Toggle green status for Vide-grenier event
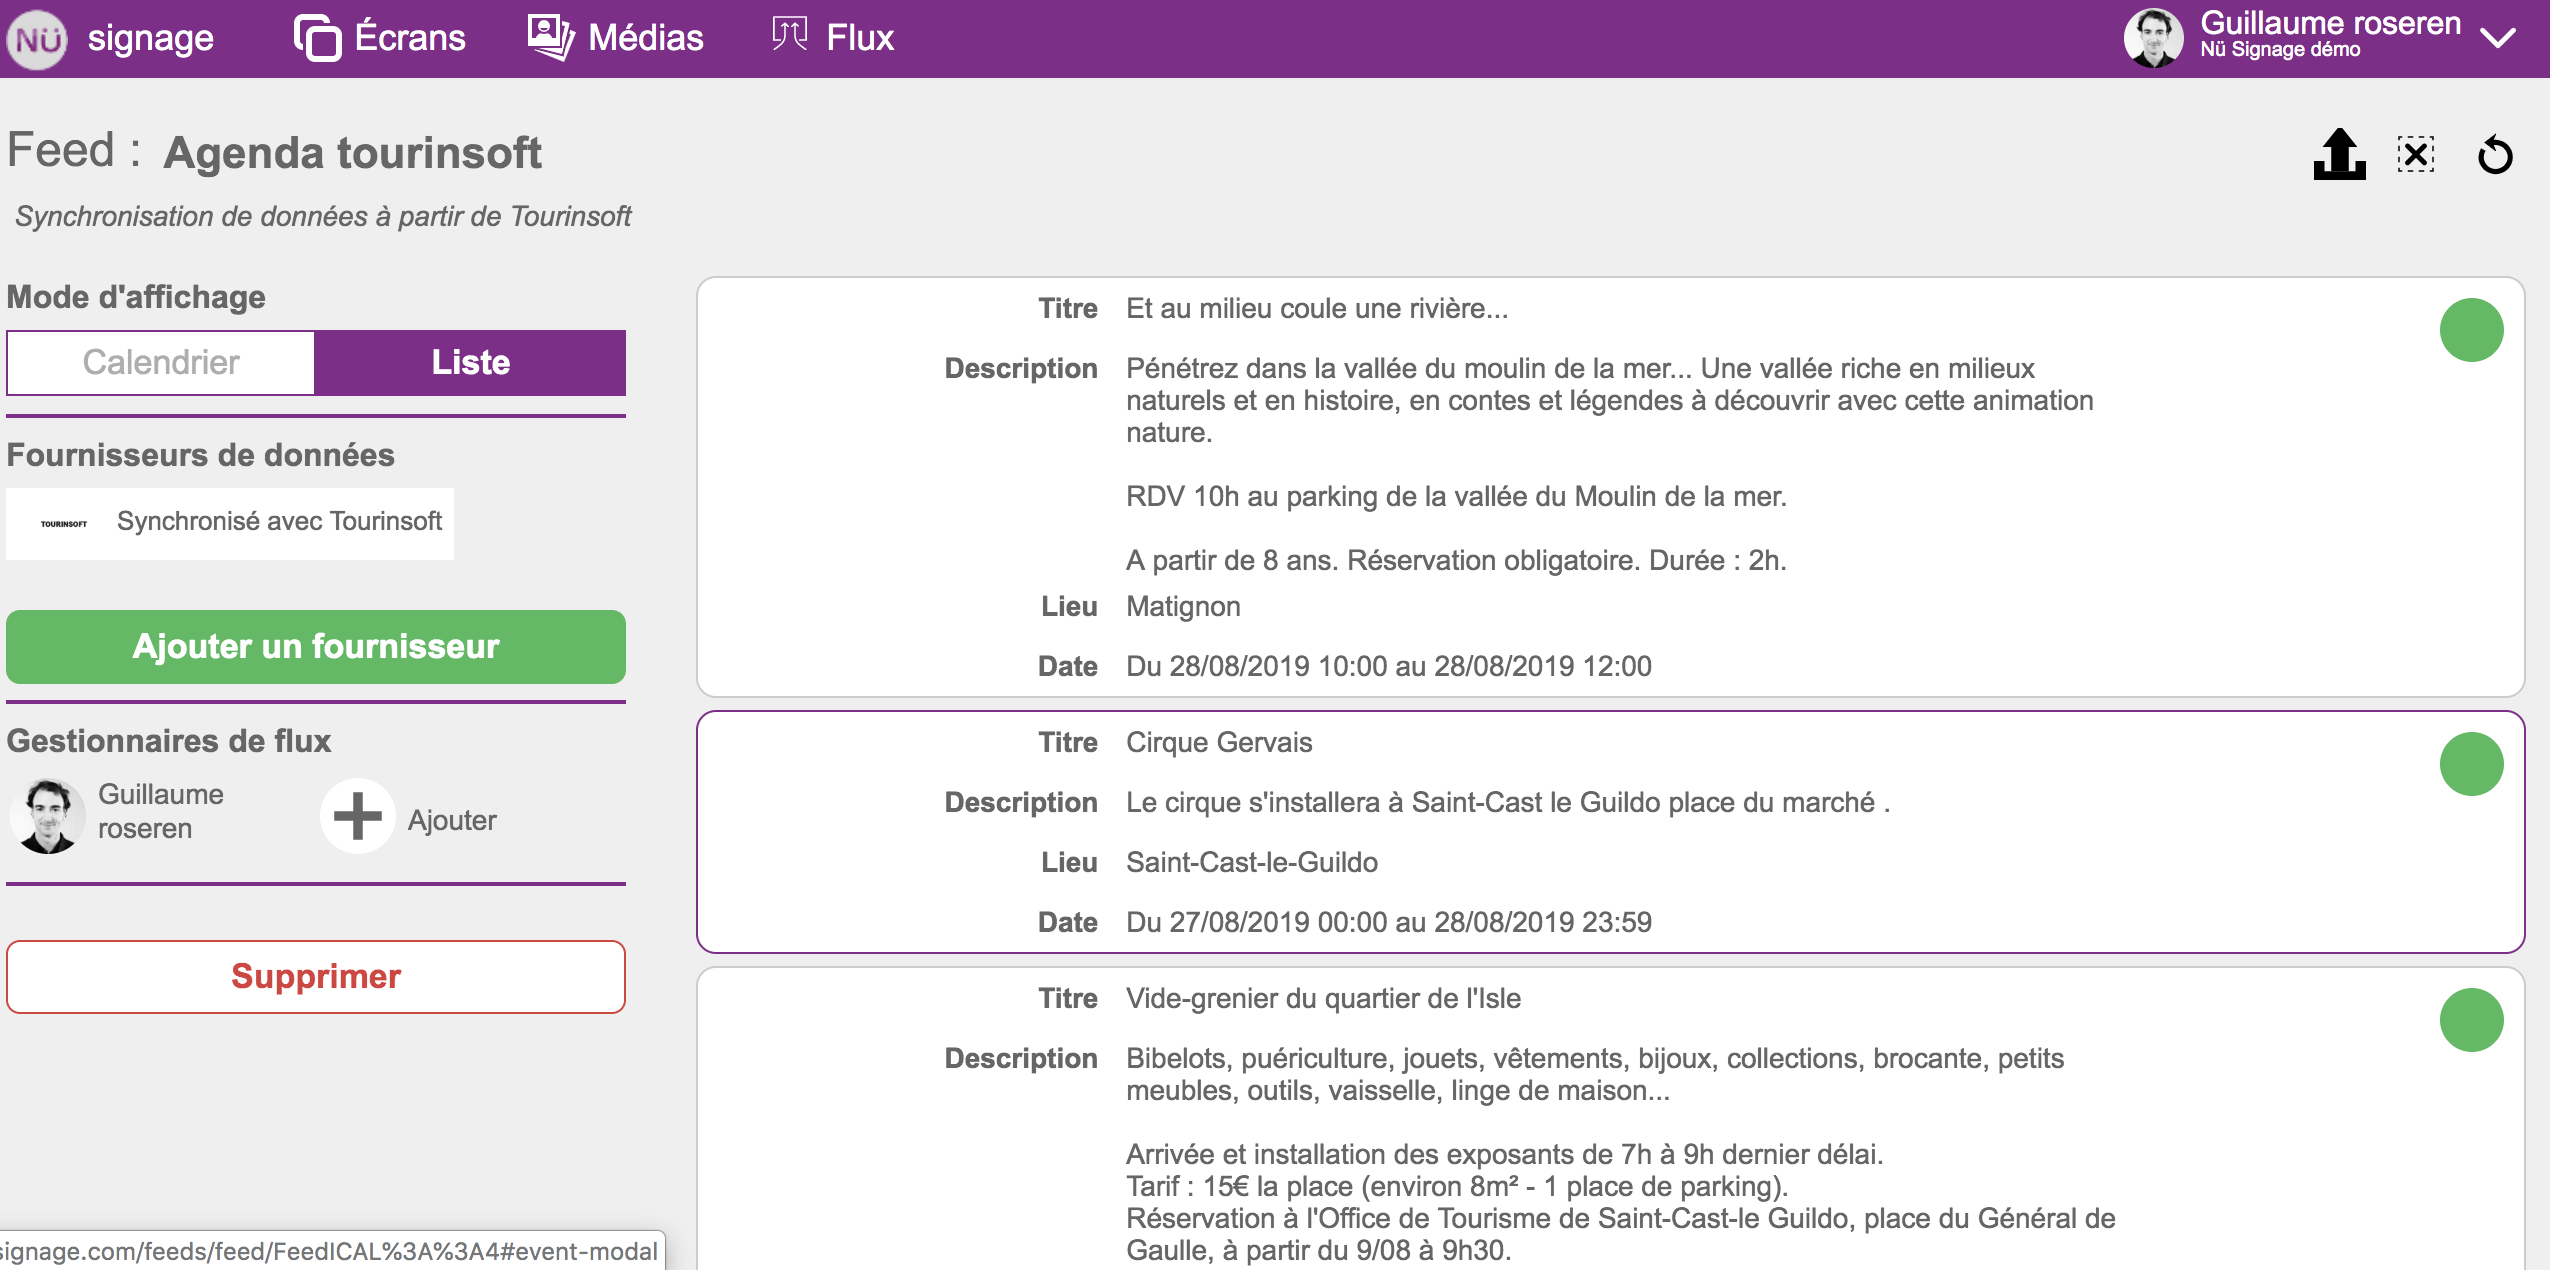This screenshot has height=1270, width=2550. 2471,1020
